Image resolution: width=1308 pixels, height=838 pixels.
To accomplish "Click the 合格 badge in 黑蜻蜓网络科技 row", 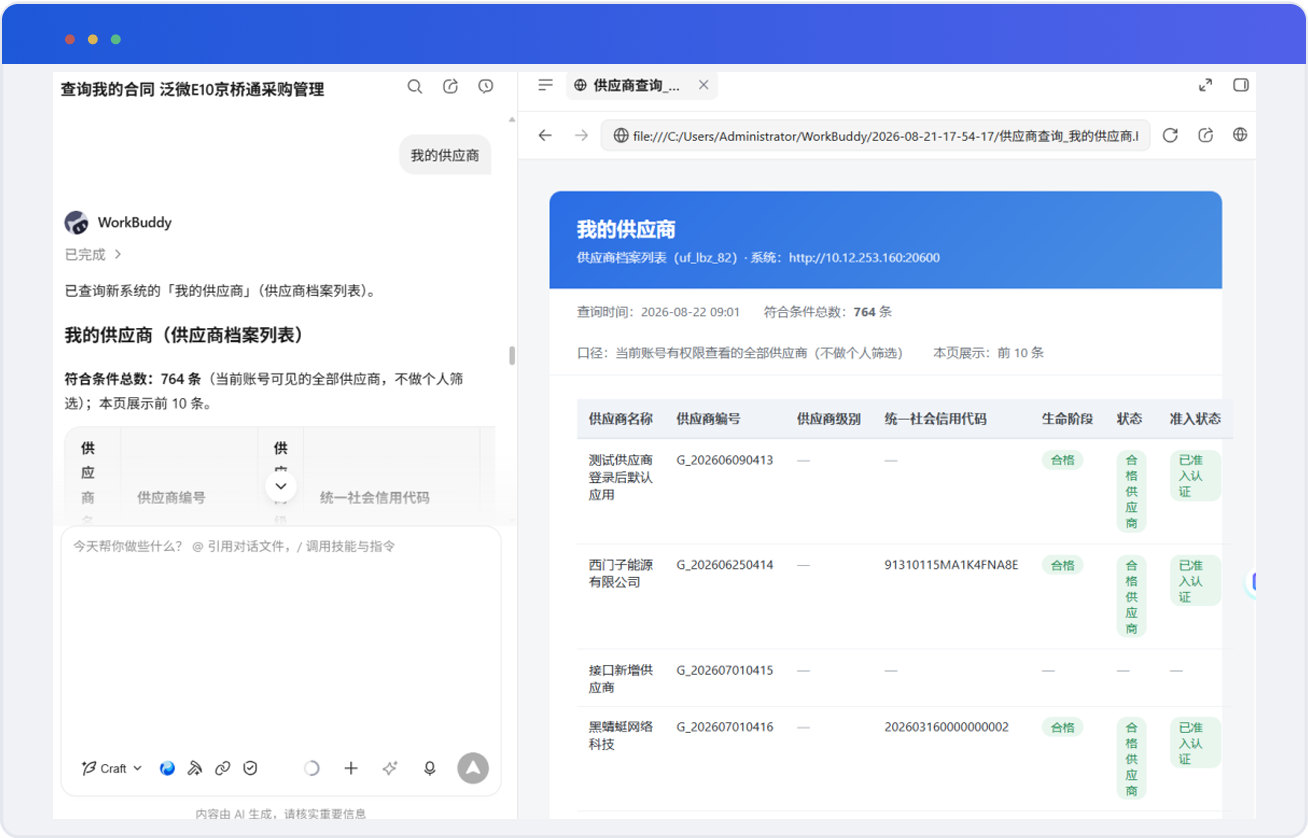I will tap(1062, 727).
